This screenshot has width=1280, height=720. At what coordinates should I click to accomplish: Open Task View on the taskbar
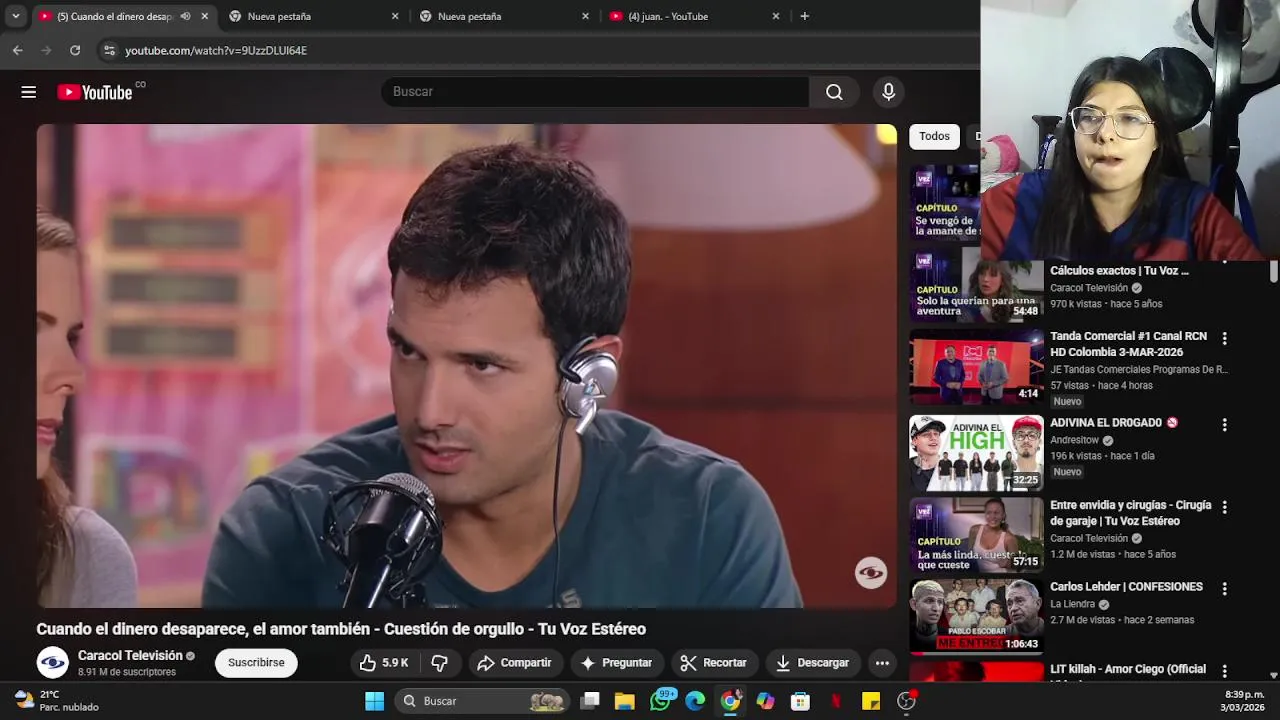591,701
